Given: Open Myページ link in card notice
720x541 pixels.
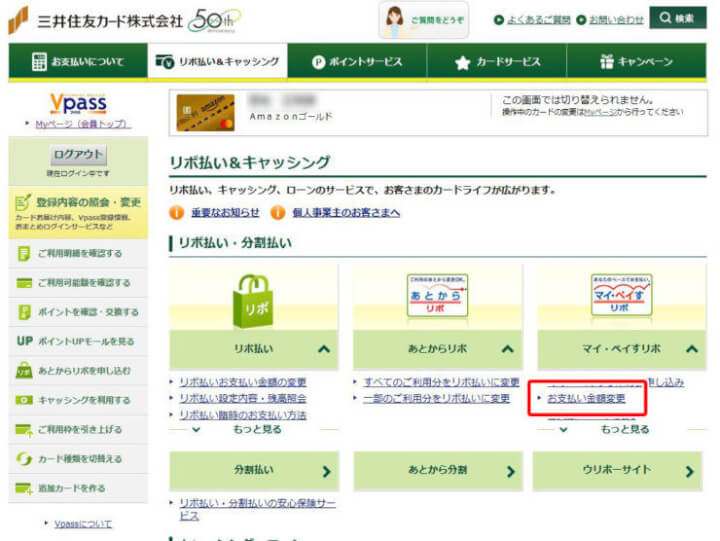Looking at the screenshot, I should [600, 112].
